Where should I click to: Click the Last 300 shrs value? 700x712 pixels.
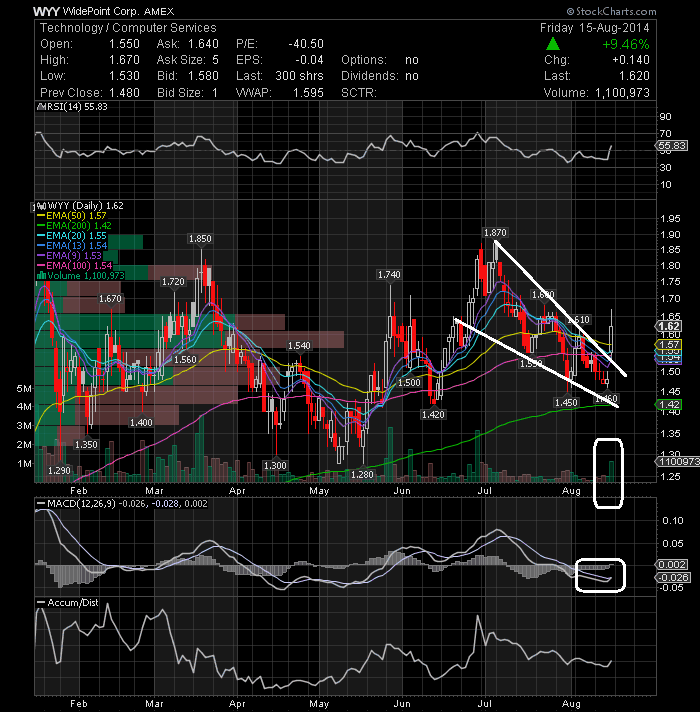[x=299, y=76]
